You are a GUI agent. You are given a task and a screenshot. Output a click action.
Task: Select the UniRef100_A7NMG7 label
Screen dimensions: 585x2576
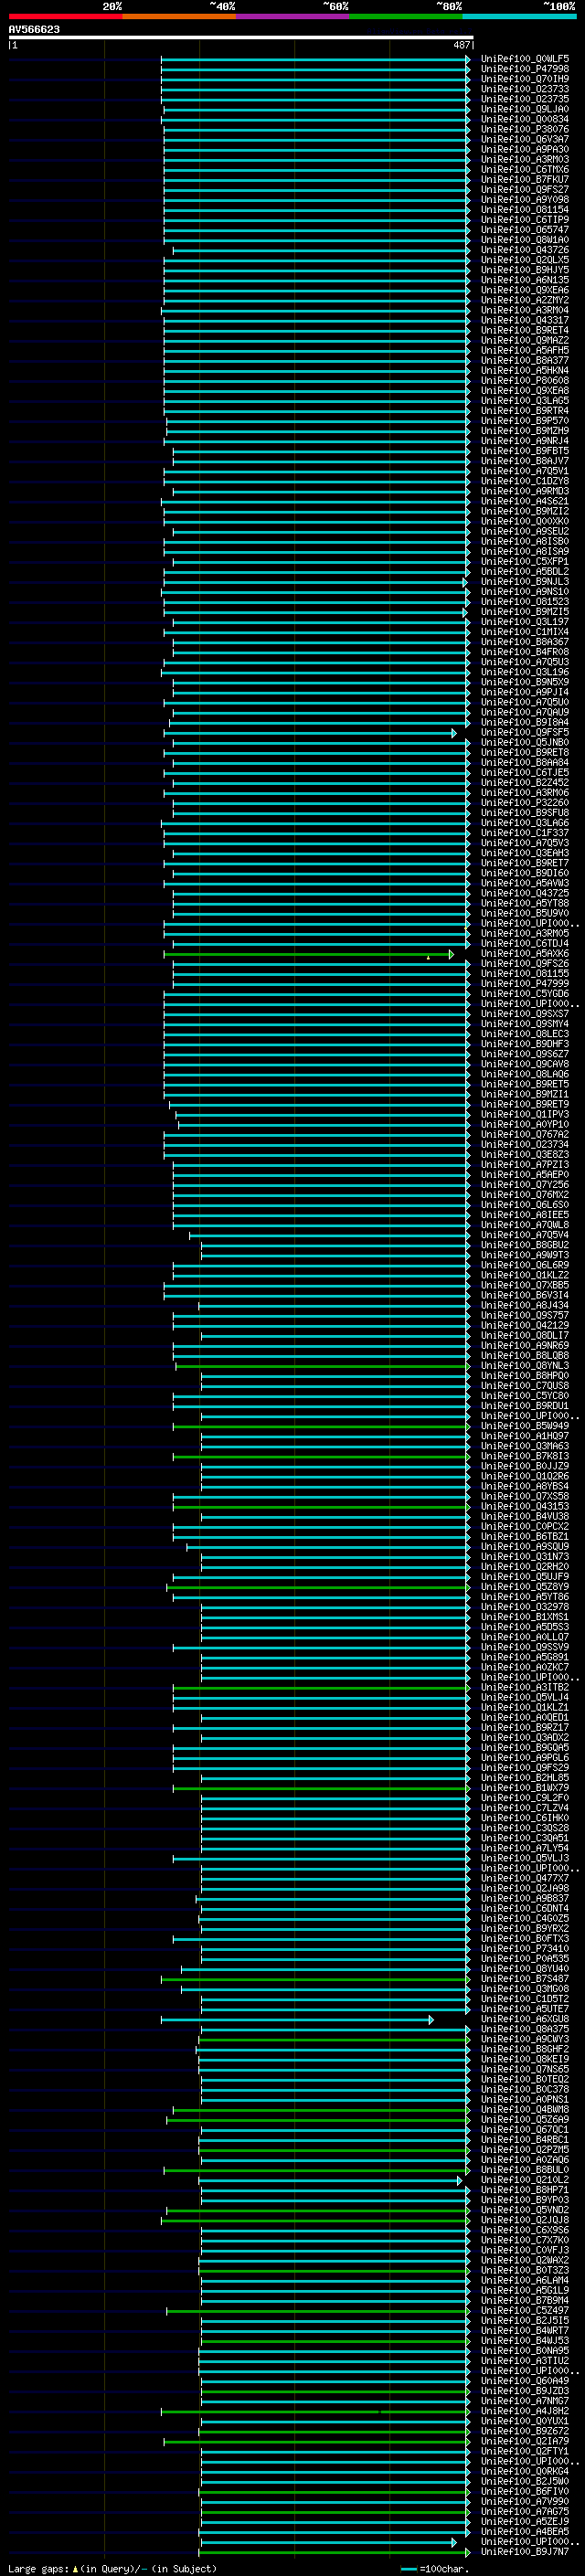pos(525,2401)
